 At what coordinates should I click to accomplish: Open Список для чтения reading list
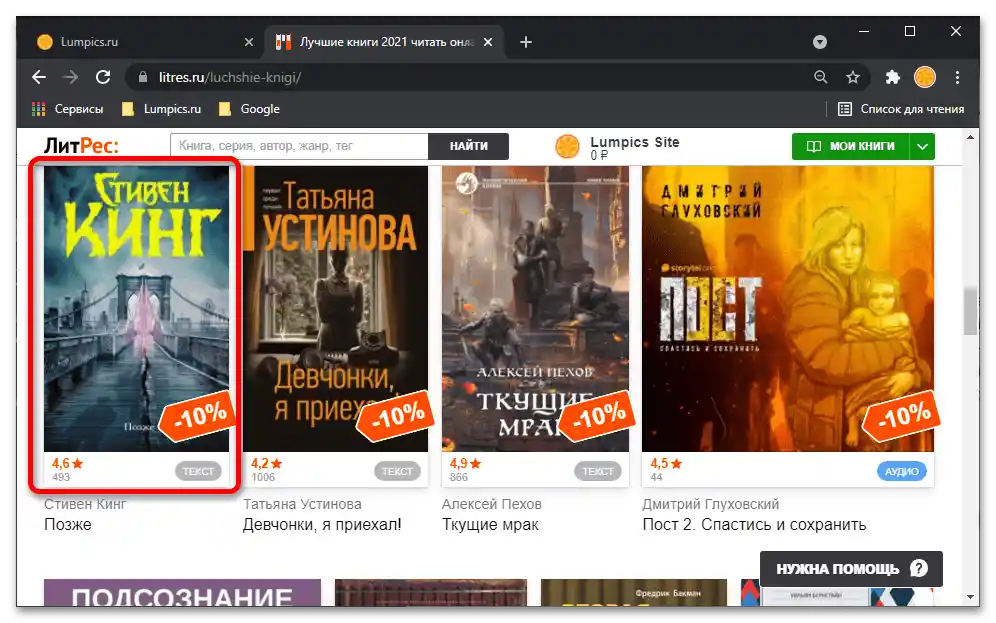click(901, 109)
